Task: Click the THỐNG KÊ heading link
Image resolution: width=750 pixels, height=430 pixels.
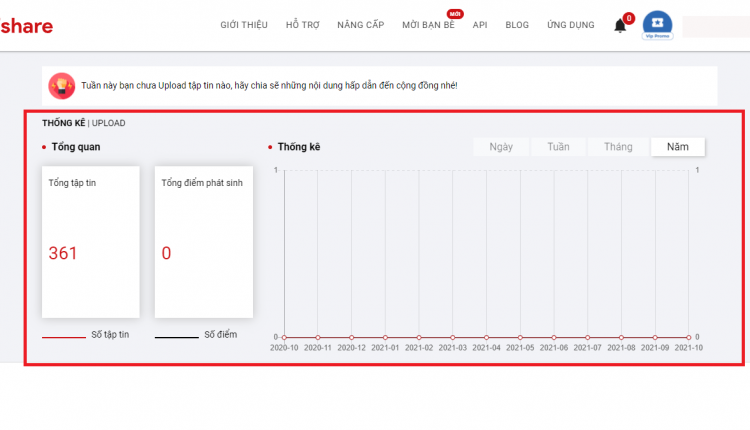Action: pos(64,123)
